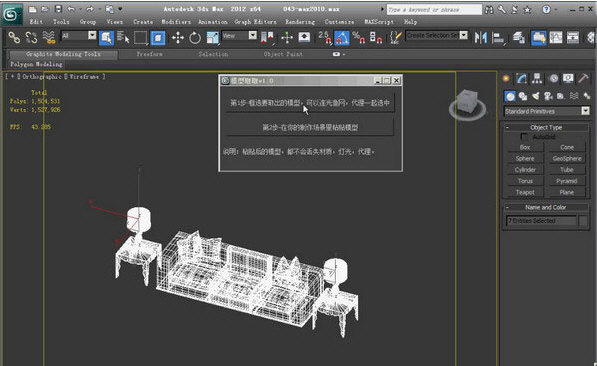This screenshot has width=597, height=366.
Task: Click the first step button in script dialog
Action: (x=310, y=102)
